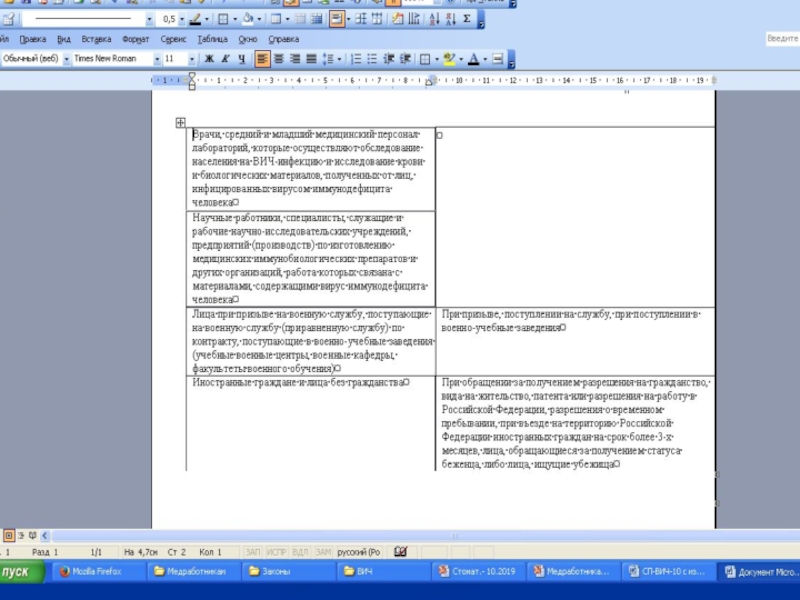Open Table AutoFormat
The width and height of the screenshot is (800, 600).
point(397,19)
